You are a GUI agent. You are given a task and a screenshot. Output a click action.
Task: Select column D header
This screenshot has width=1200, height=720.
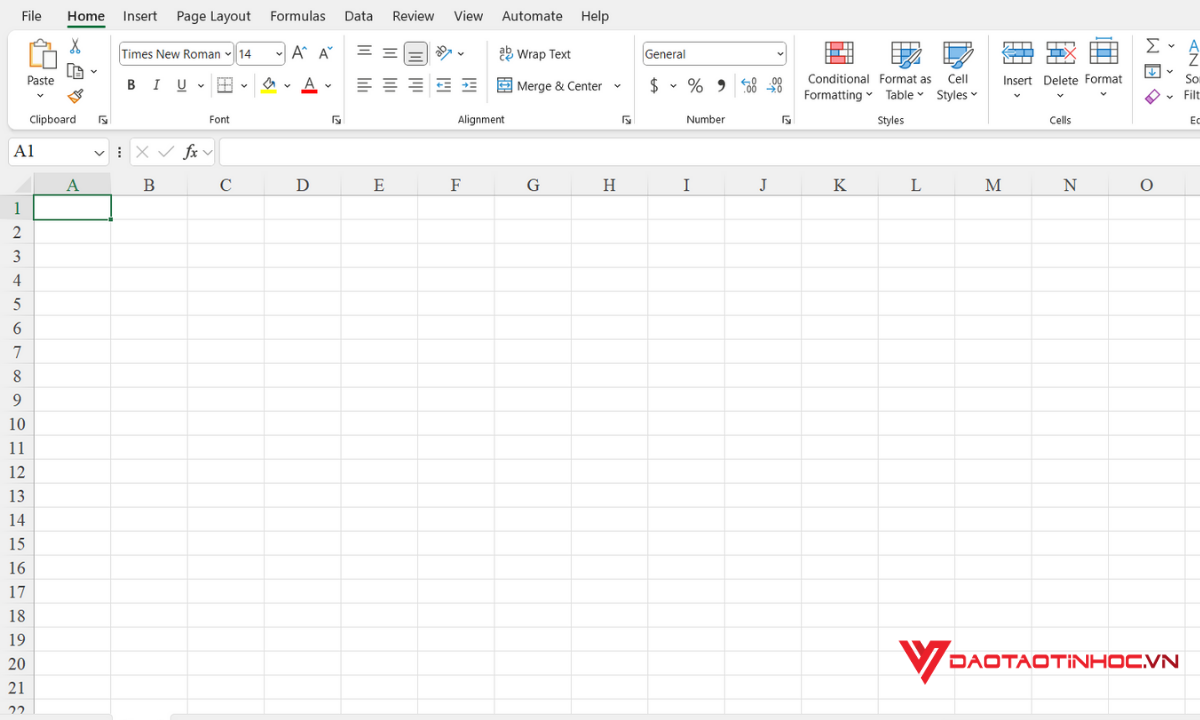pos(302,184)
